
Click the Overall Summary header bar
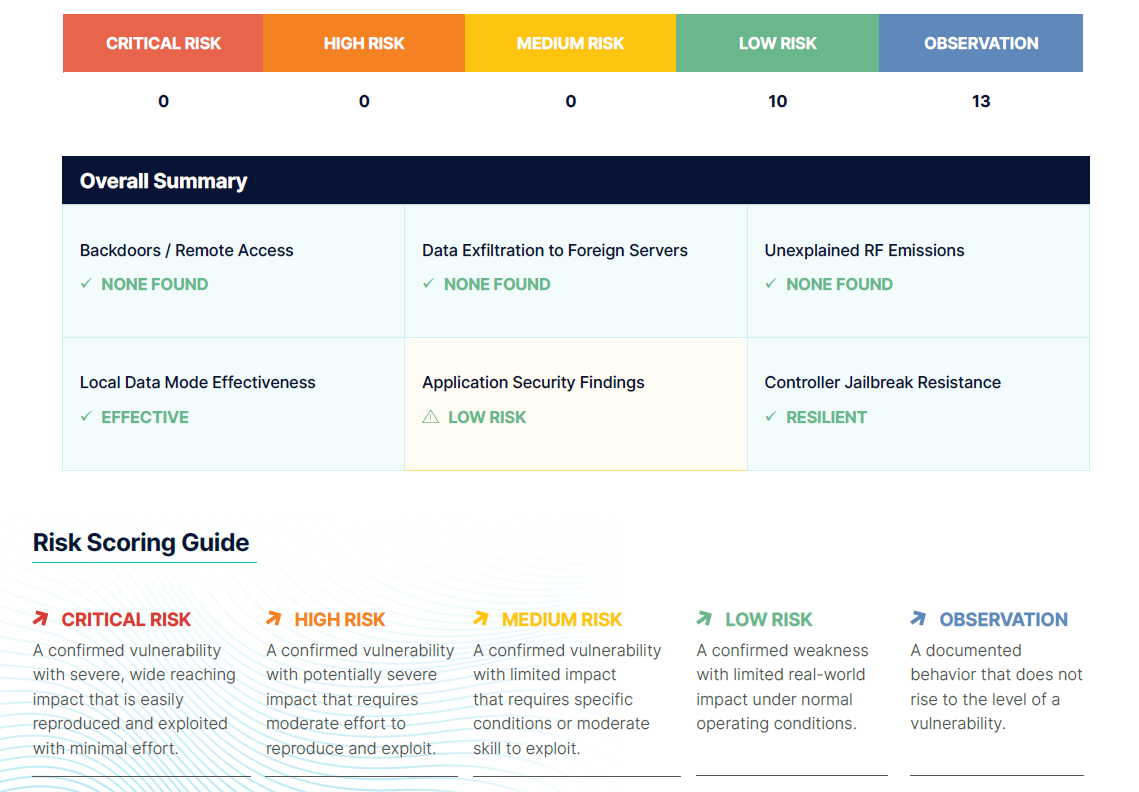click(575, 180)
